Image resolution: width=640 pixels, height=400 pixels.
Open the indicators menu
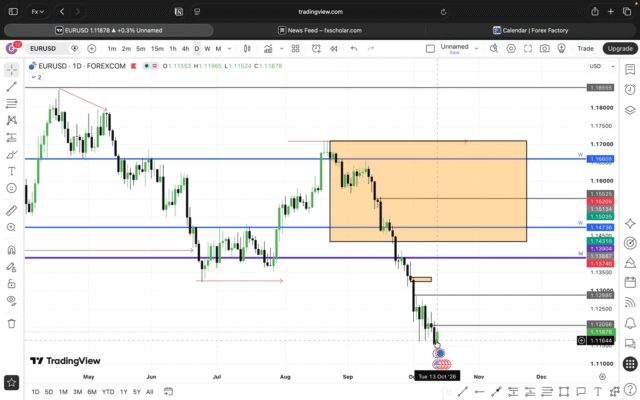pyautogui.click(x=268, y=49)
